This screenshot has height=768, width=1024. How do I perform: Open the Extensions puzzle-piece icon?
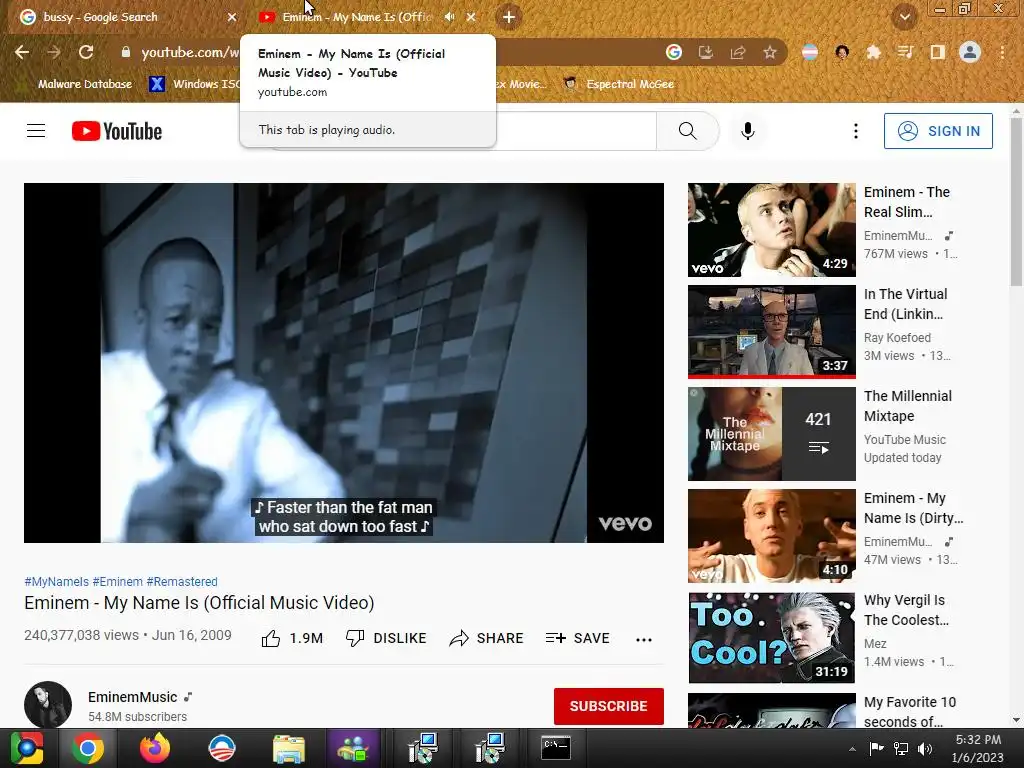point(873,52)
